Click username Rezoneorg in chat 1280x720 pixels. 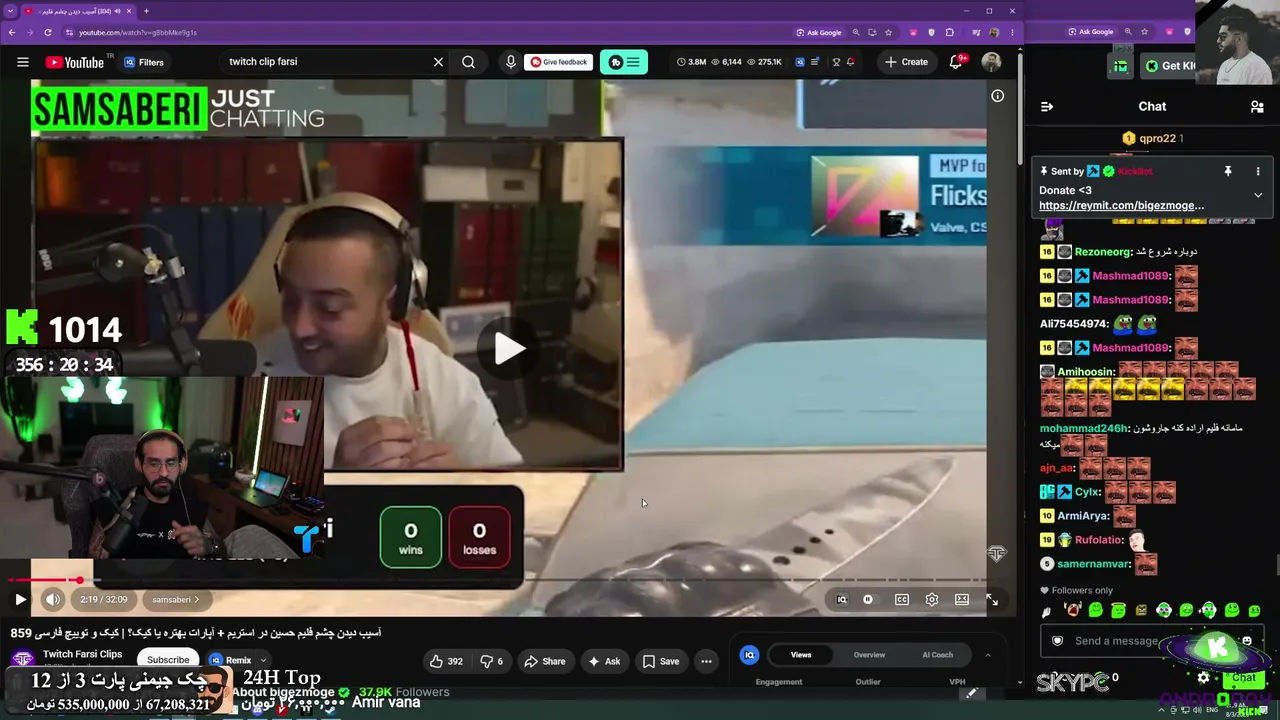(1104, 252)
